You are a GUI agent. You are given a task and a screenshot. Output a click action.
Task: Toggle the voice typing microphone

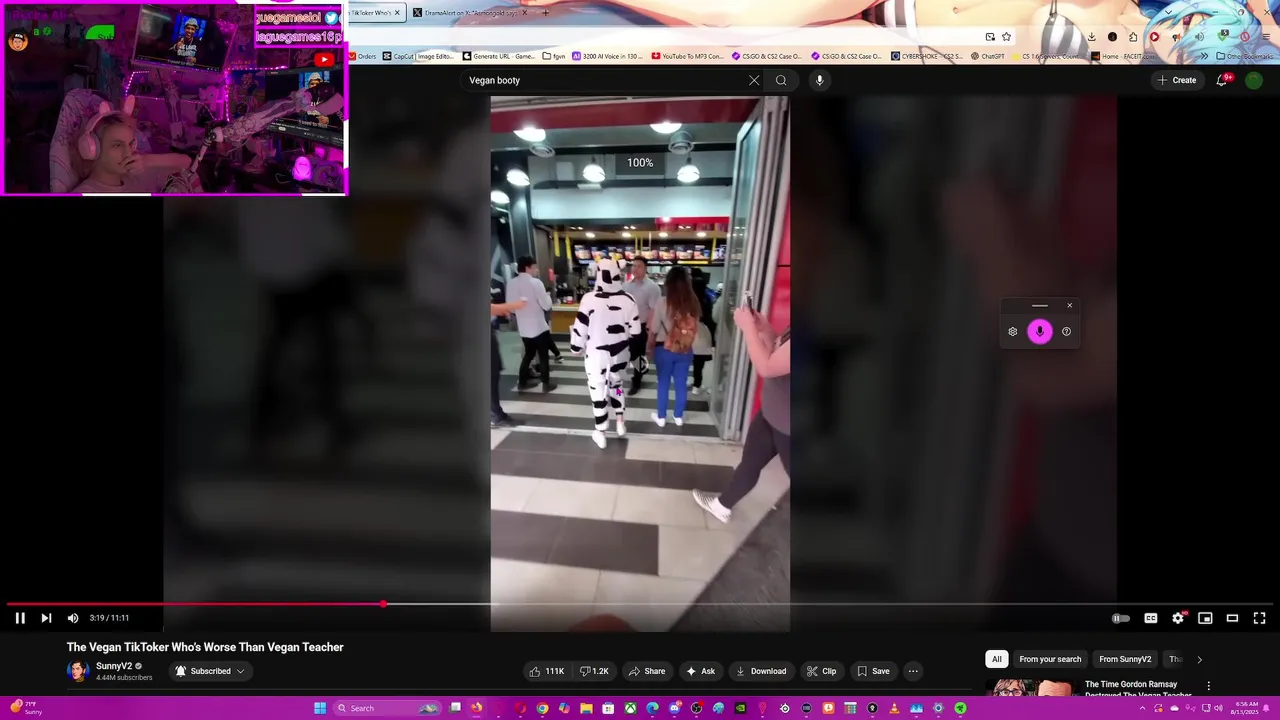click(1040, 332)
